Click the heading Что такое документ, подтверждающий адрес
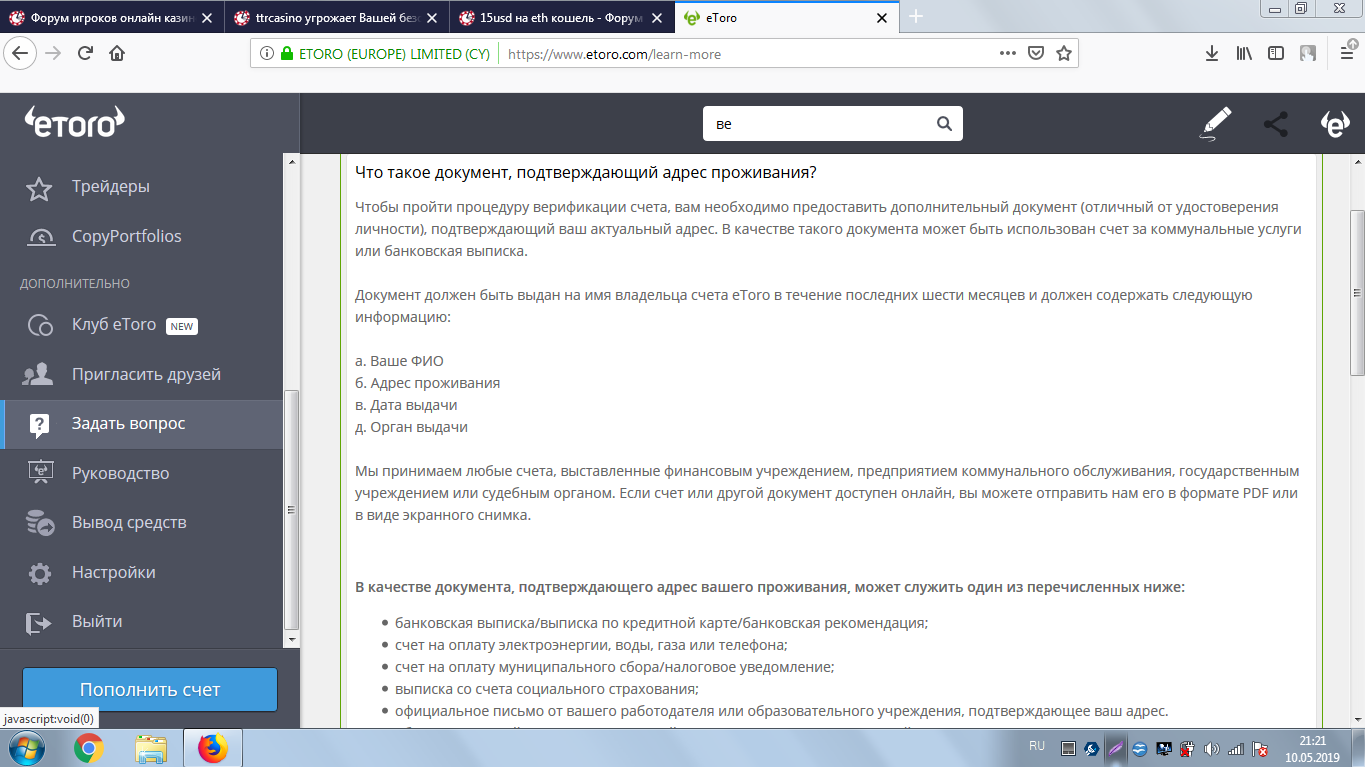This screenshot has height=767, width=1365. click(586, 172)
